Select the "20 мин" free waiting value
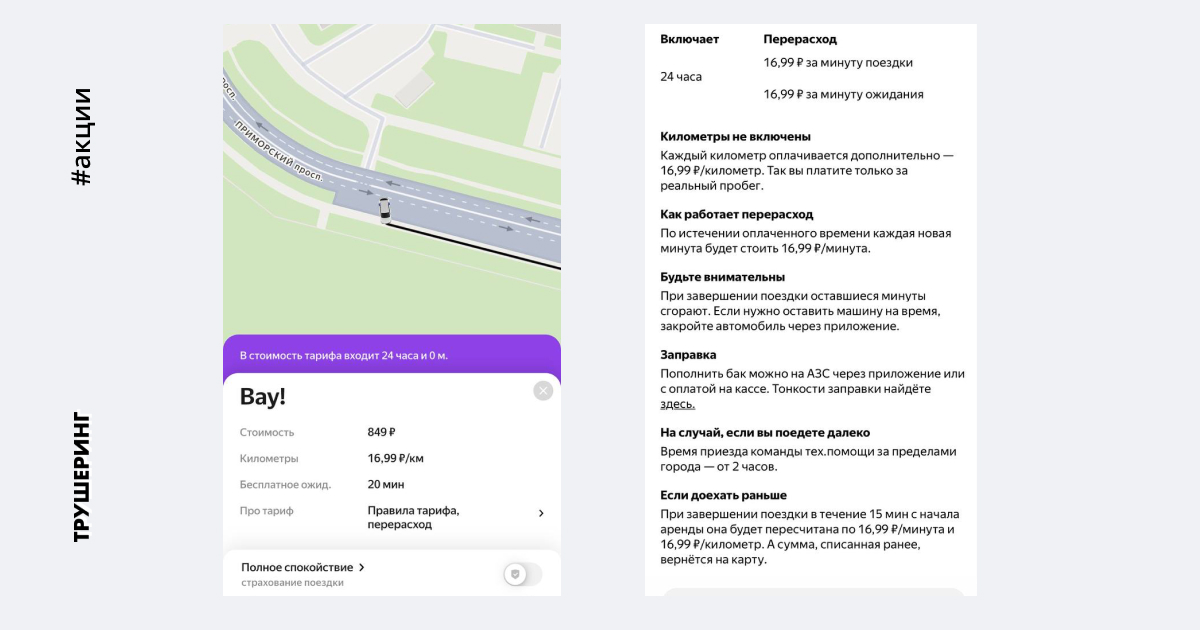1200x630 pixels. (x=386, y=484)
